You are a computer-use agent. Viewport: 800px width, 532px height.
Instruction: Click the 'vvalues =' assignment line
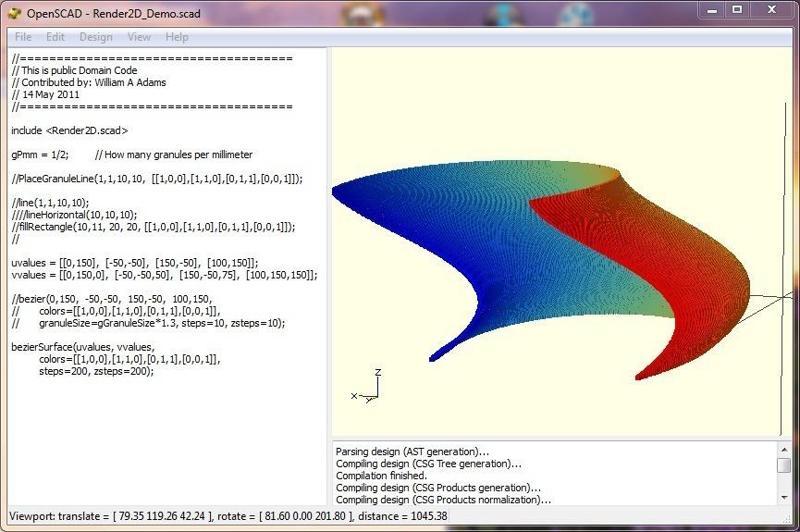pyautogui.click(x=164, y=275)
